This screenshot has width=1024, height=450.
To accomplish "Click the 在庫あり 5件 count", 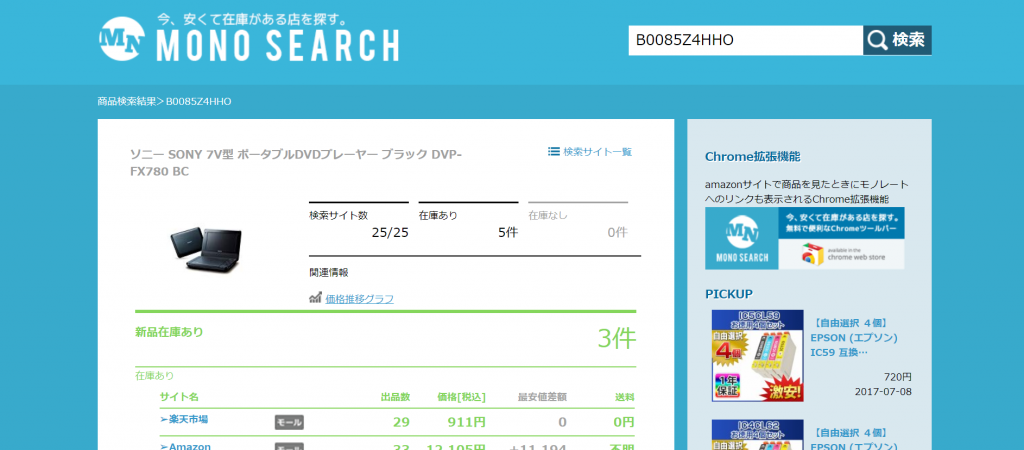I will click(x=507, y=232).
